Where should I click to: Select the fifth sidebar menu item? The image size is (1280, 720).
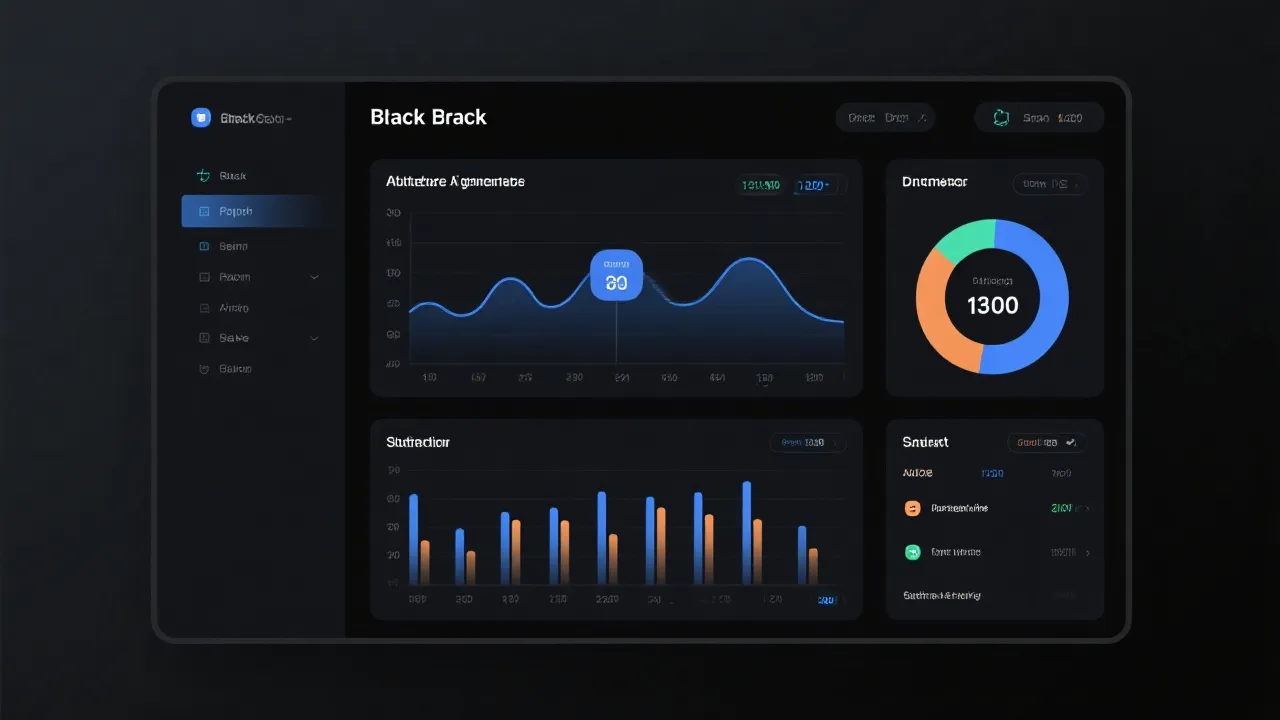[234, 308]
